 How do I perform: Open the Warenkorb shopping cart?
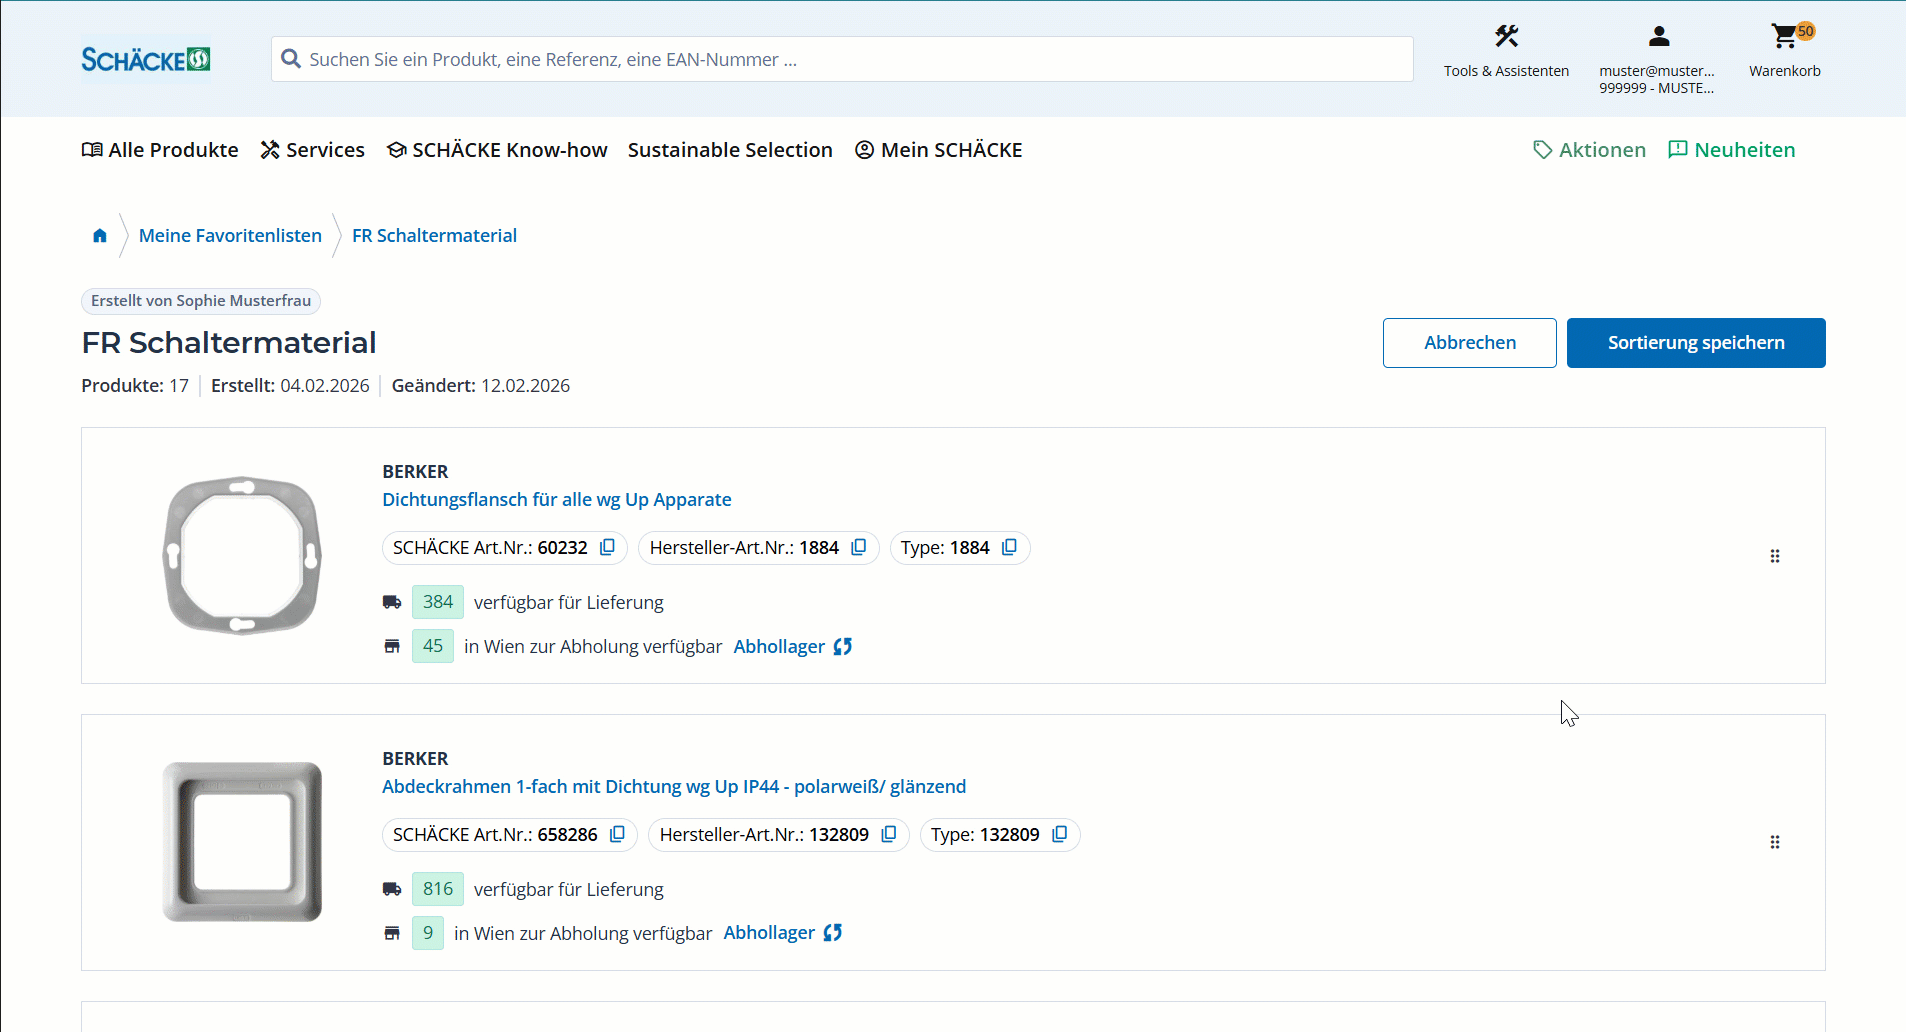tap(1784, 50)
